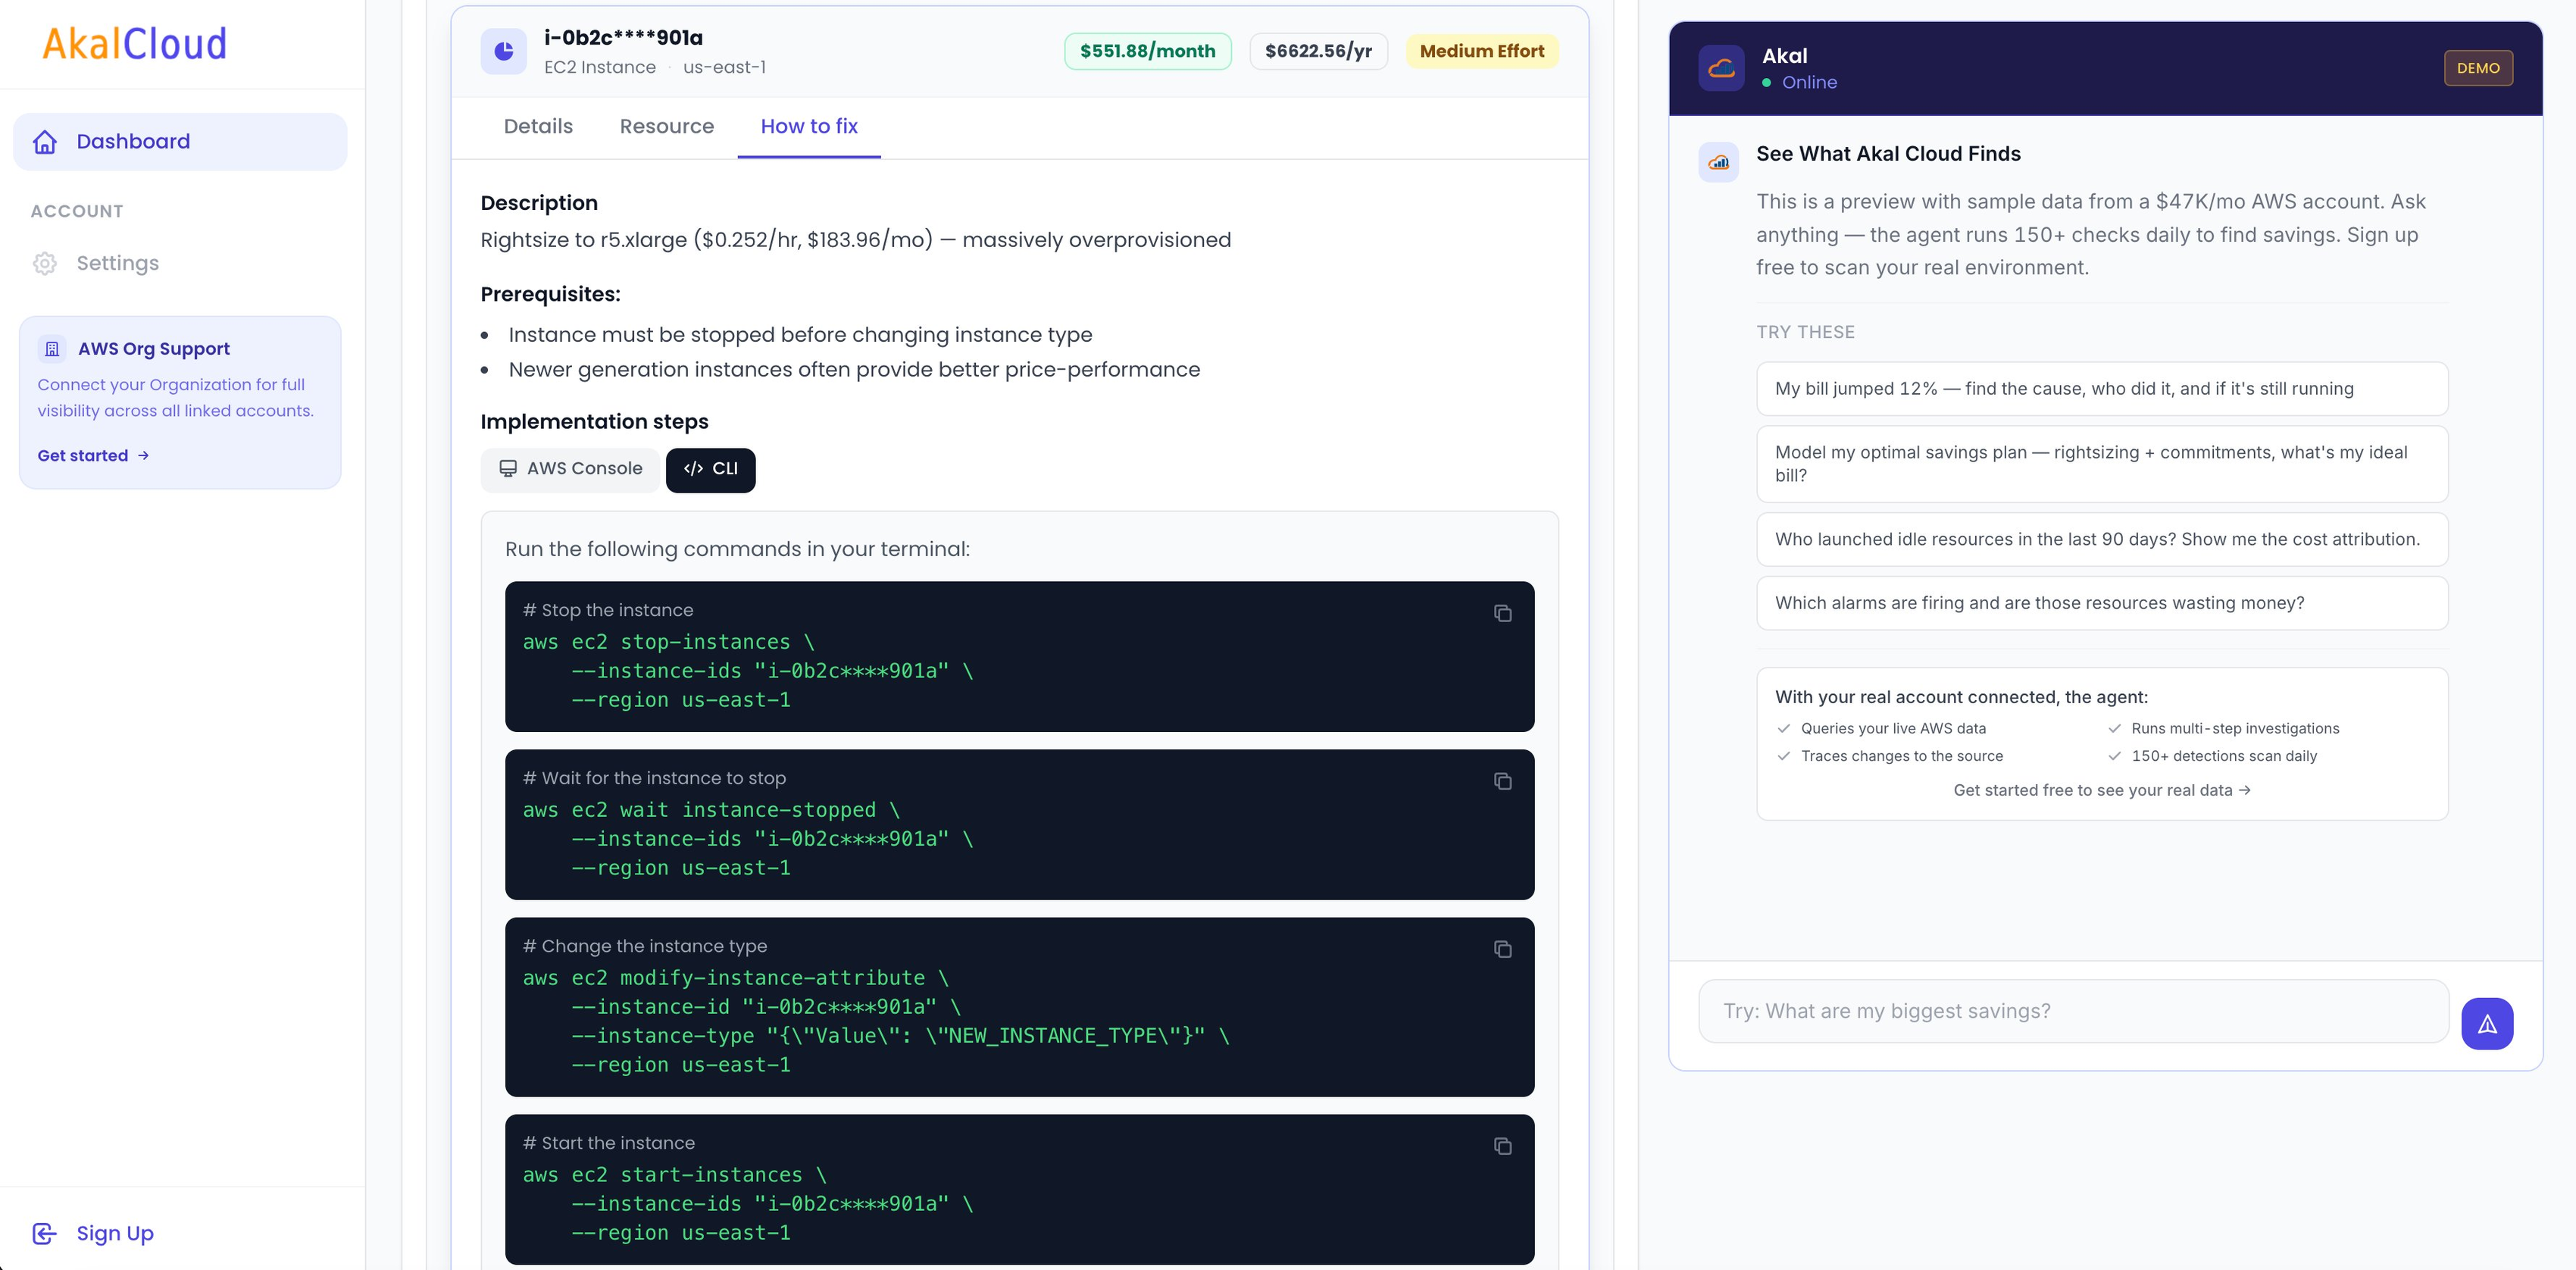Viewport: 2576px width, 1270px height.
Task: Click the 'aws ec2 modify-instance-attribute' command text
Action: point(735,978)
